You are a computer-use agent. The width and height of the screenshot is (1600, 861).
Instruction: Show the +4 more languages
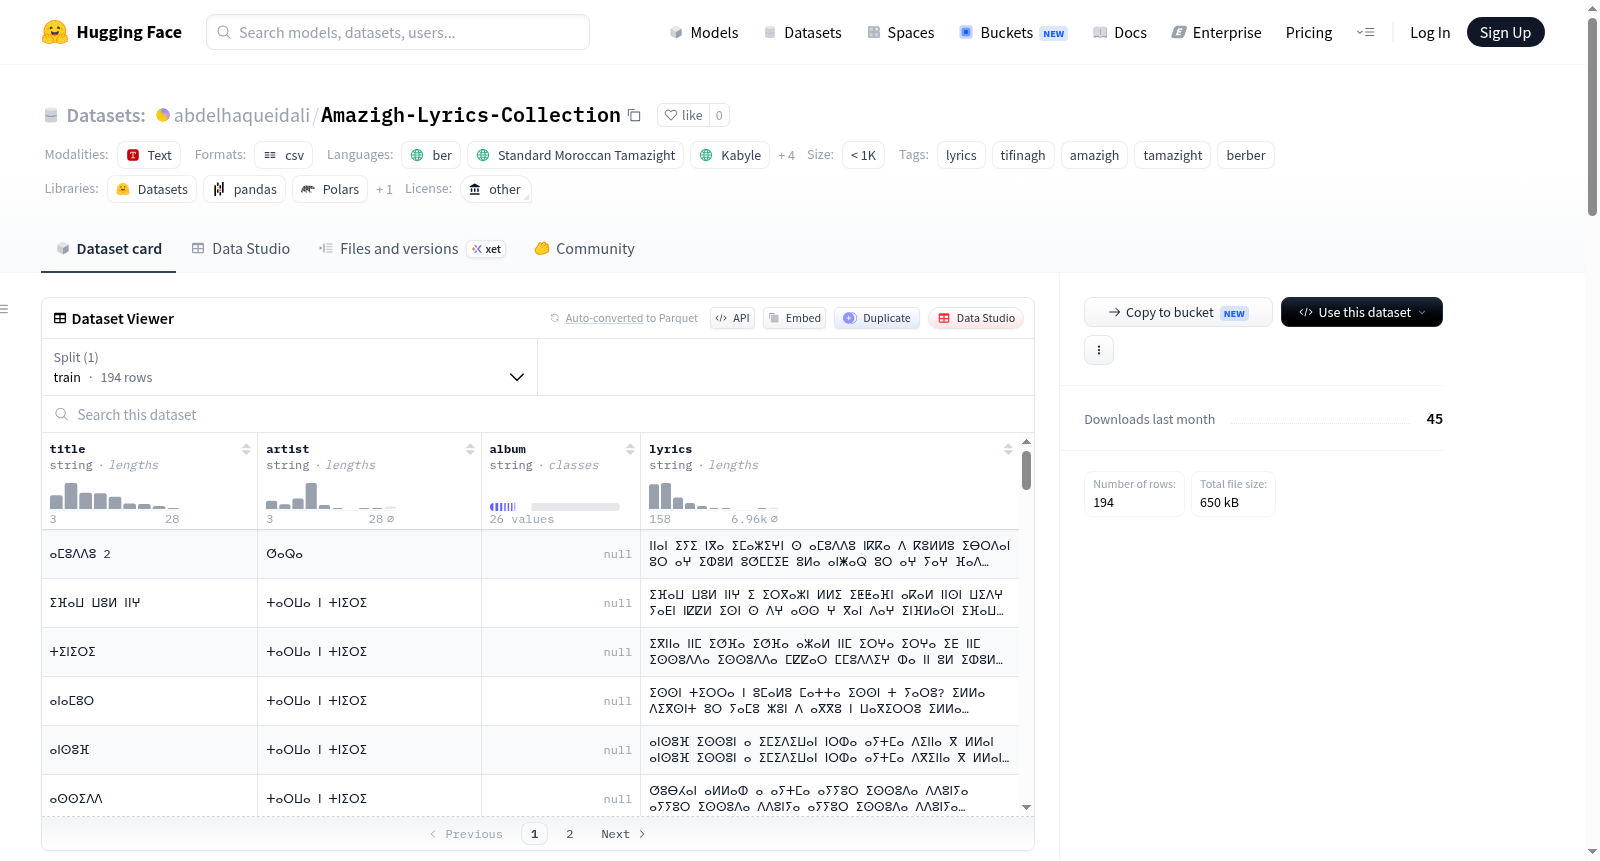coord(786,155)
